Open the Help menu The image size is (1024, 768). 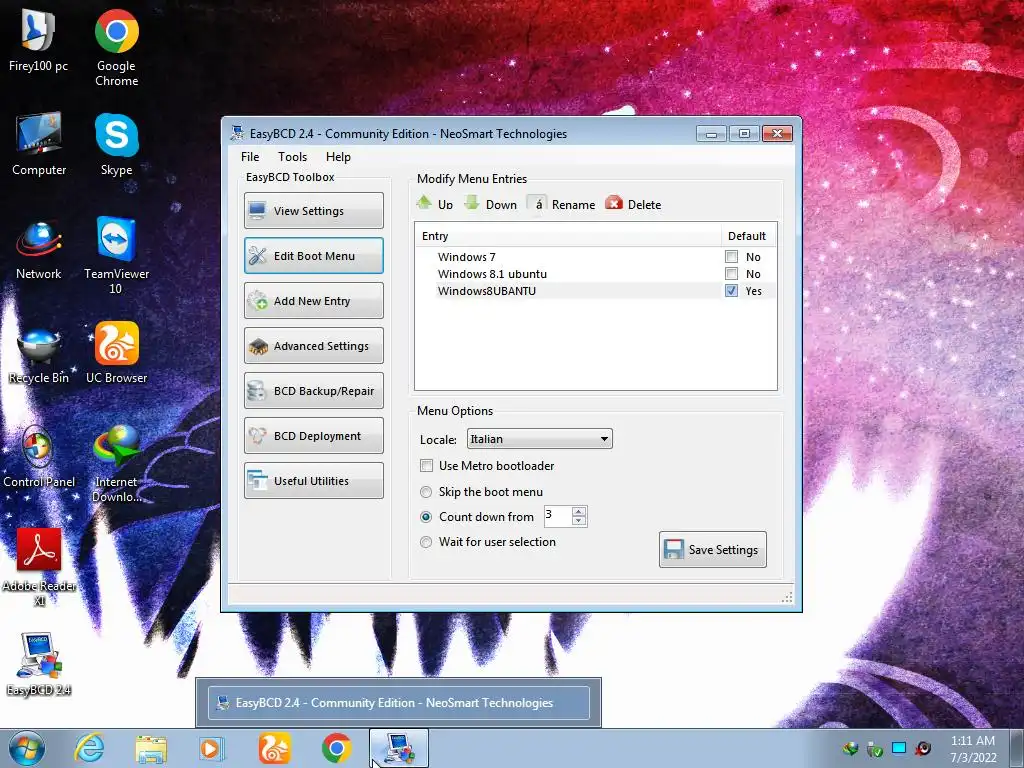point(338,157)
